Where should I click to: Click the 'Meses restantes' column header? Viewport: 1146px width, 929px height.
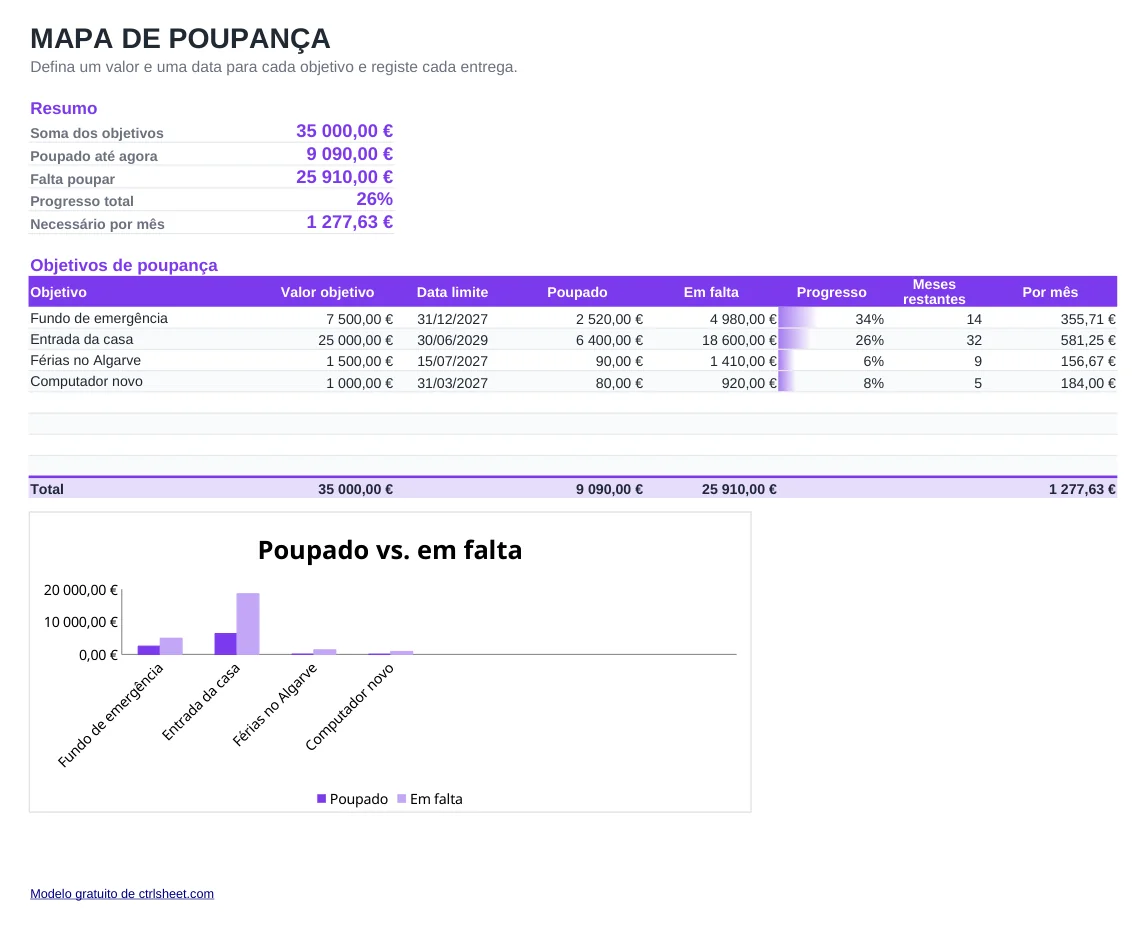[x=934, y=292]
